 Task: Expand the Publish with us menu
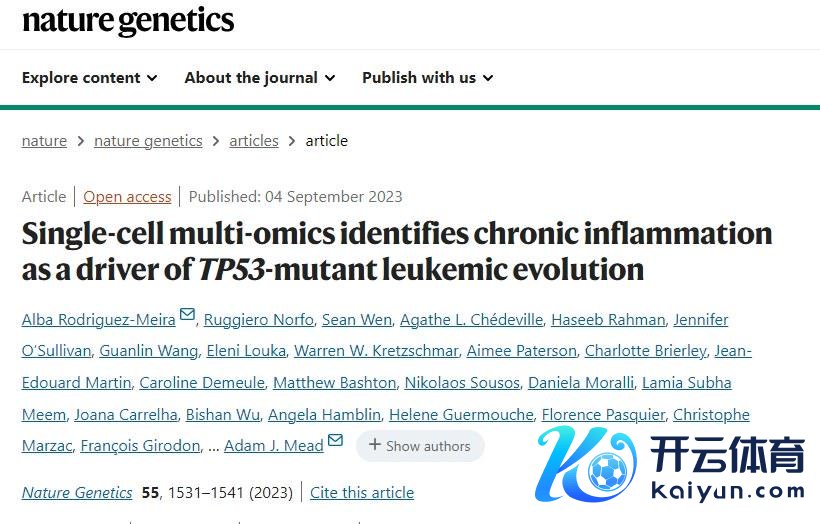tap(427, 78)
